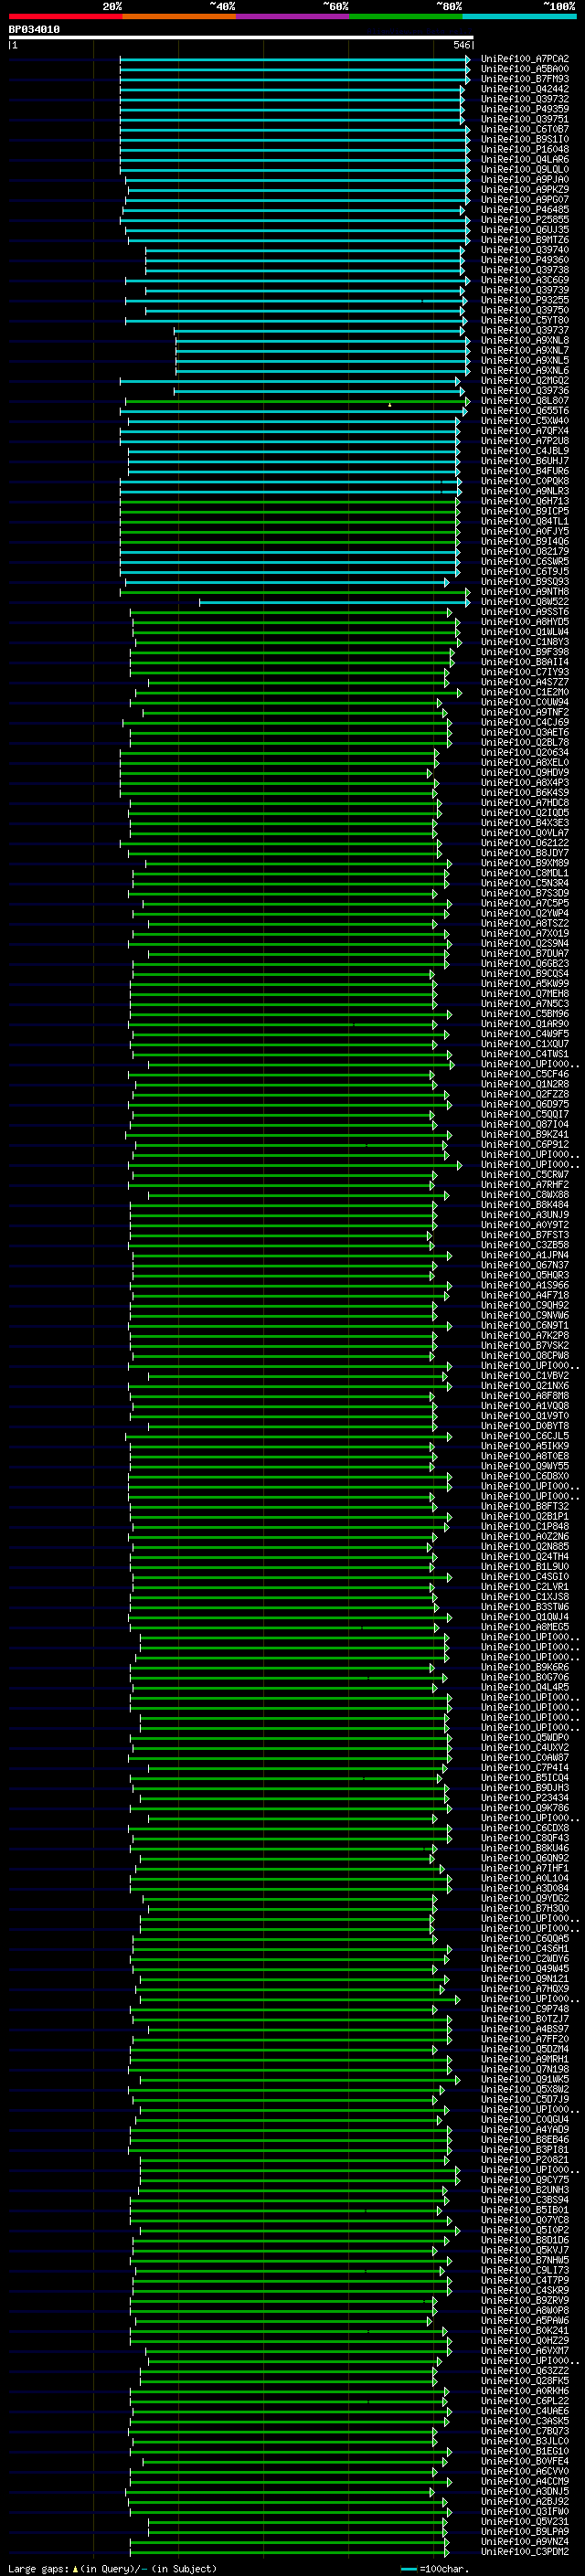Click the alignment arrowhead of UniRef100_B9SQ93
Viewport: 585px width, 2576px height.
coord(447,582)
